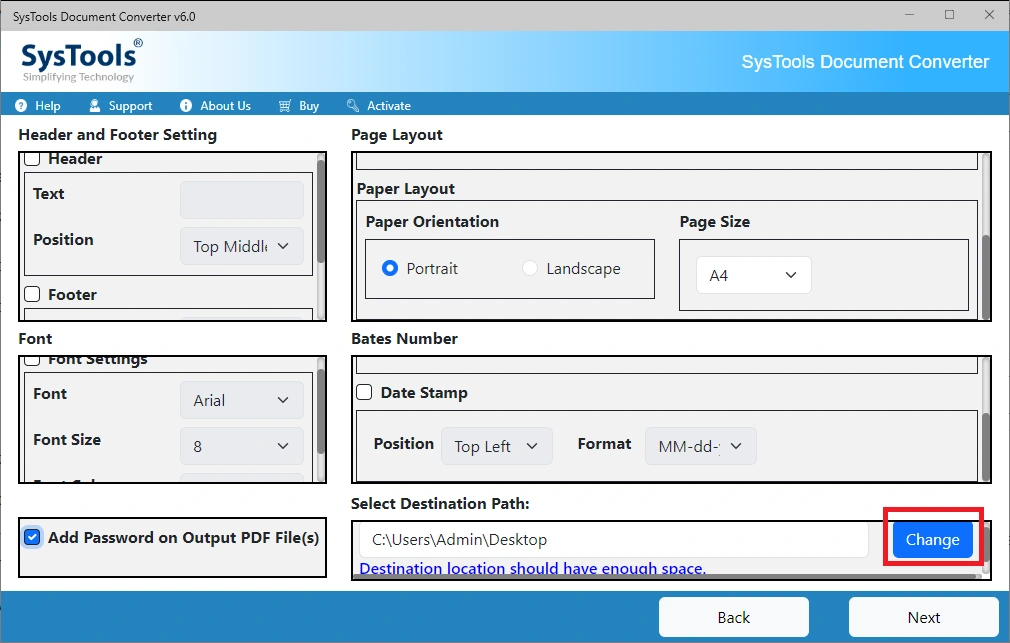This screenshot has width=1010, height=643.
Task: Click the Back button
Action: (x=734, y=617)
